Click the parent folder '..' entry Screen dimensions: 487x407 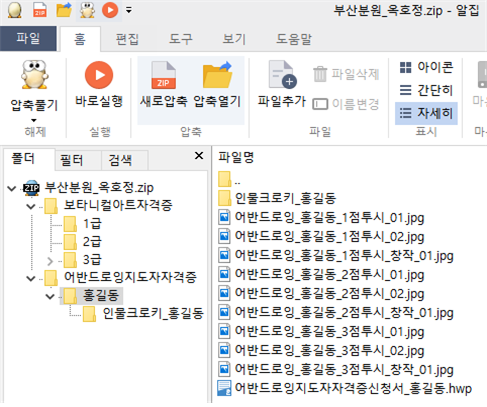click(x=230, y=180)
